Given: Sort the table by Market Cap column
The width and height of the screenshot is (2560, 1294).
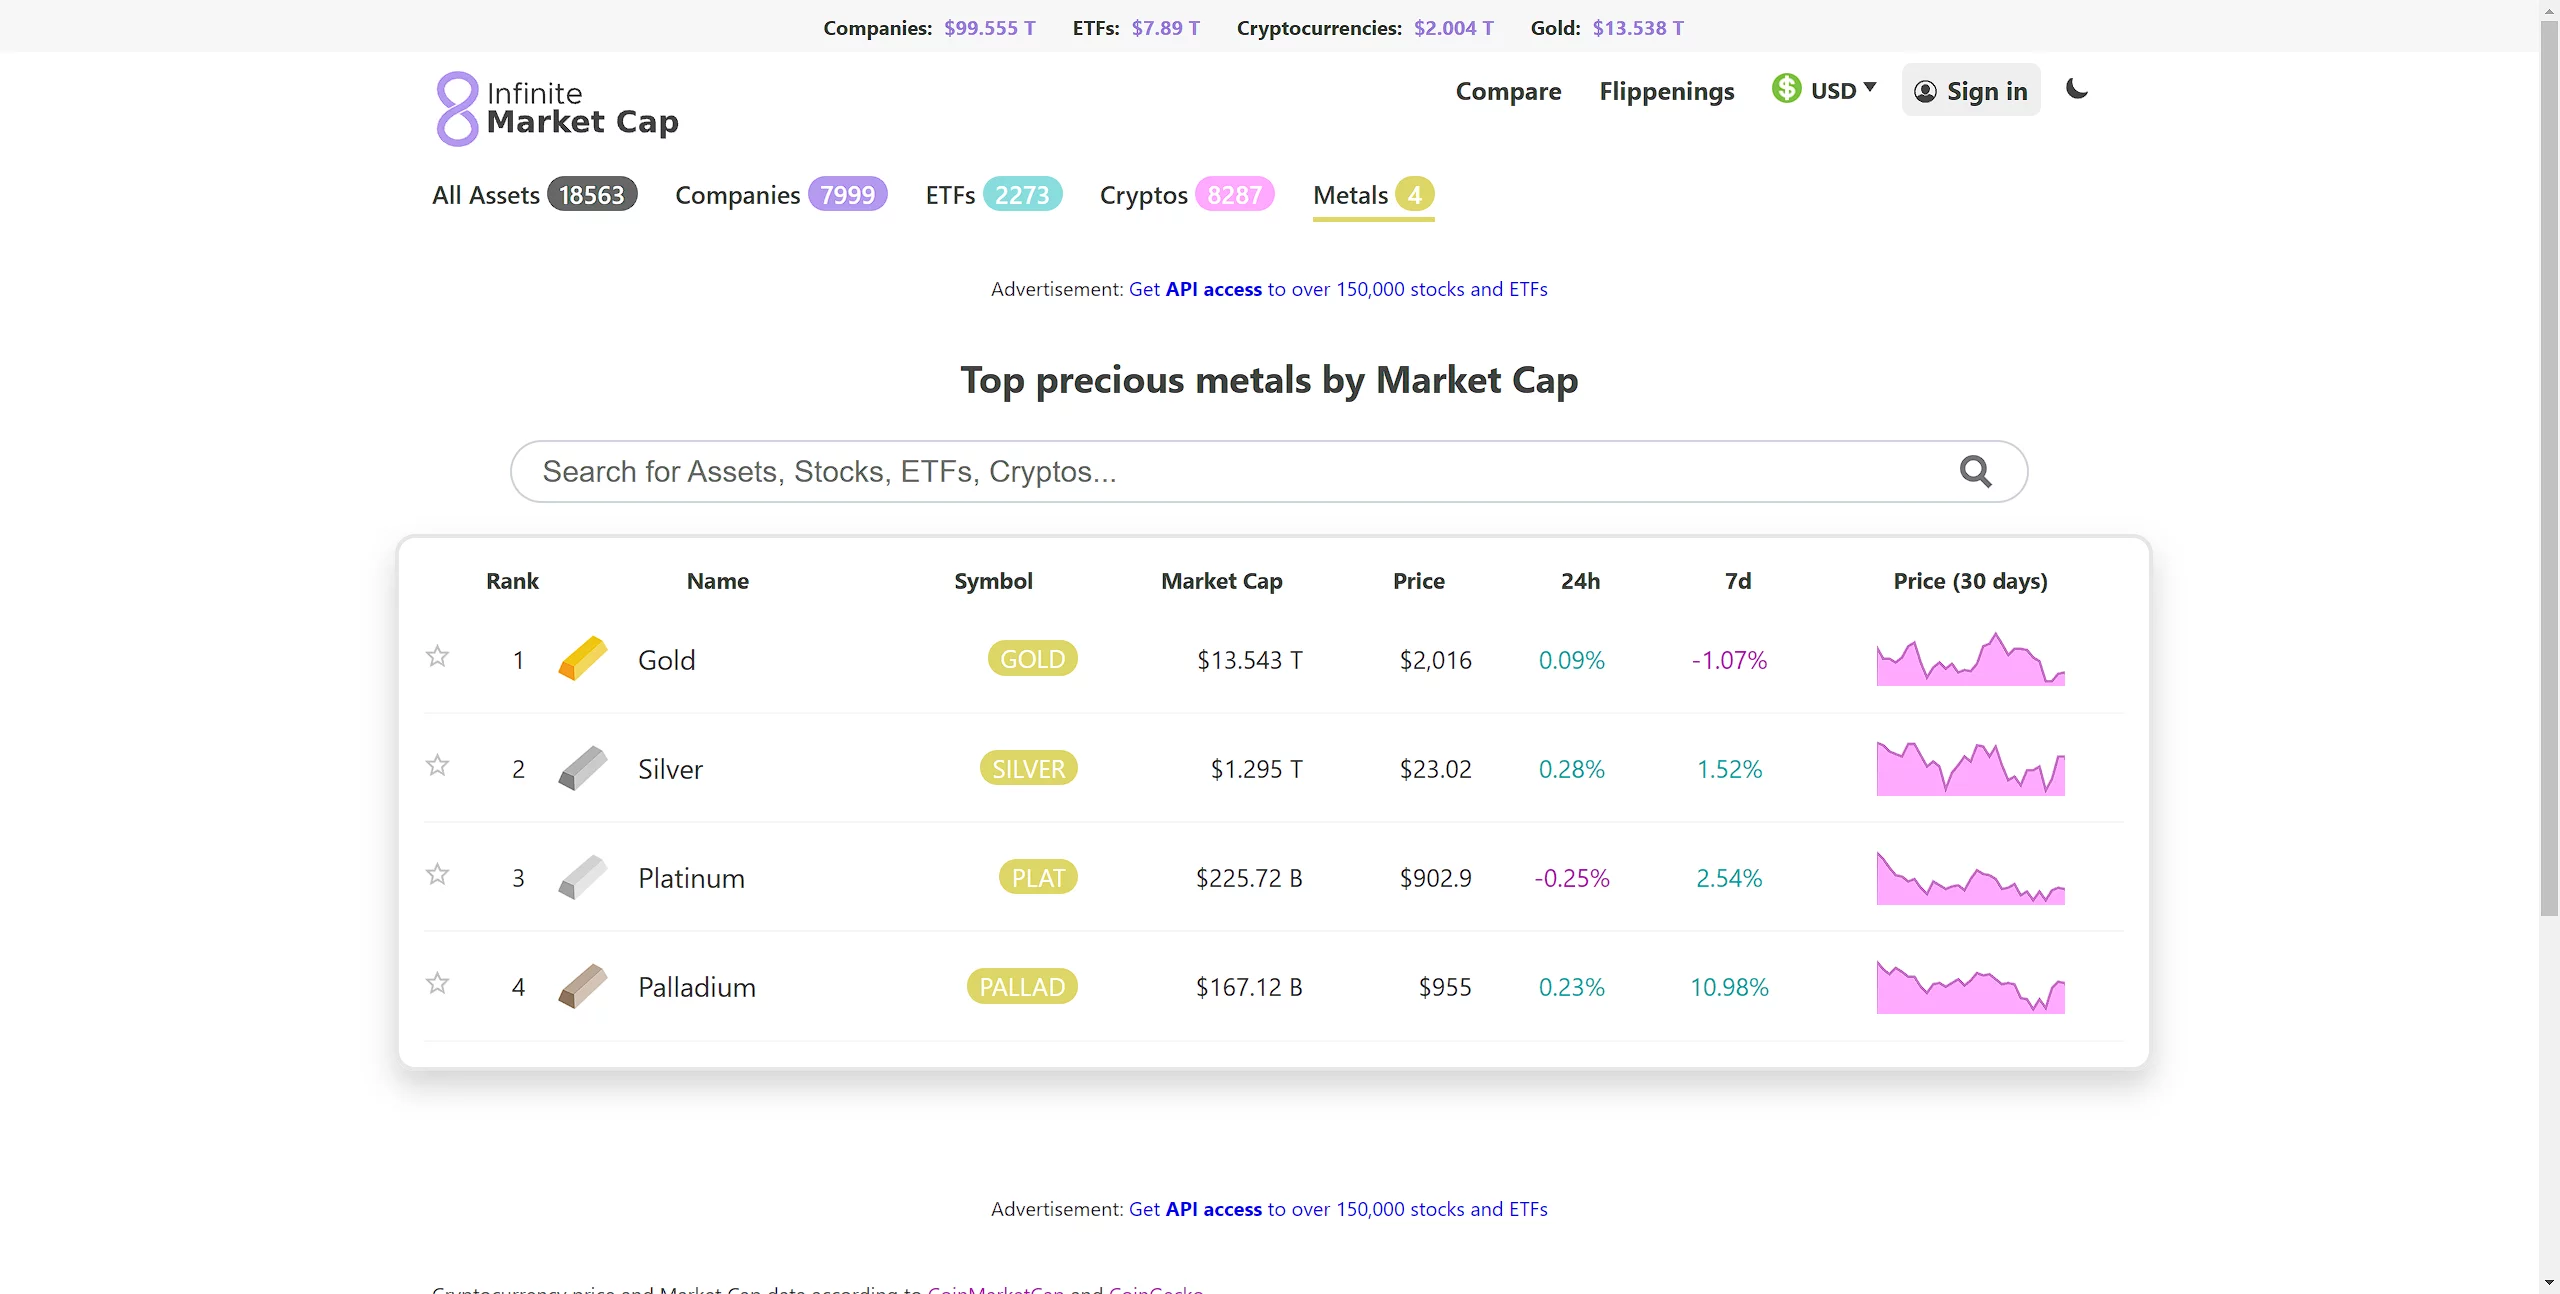Looking at the screenshot, I should [1221, 581].
